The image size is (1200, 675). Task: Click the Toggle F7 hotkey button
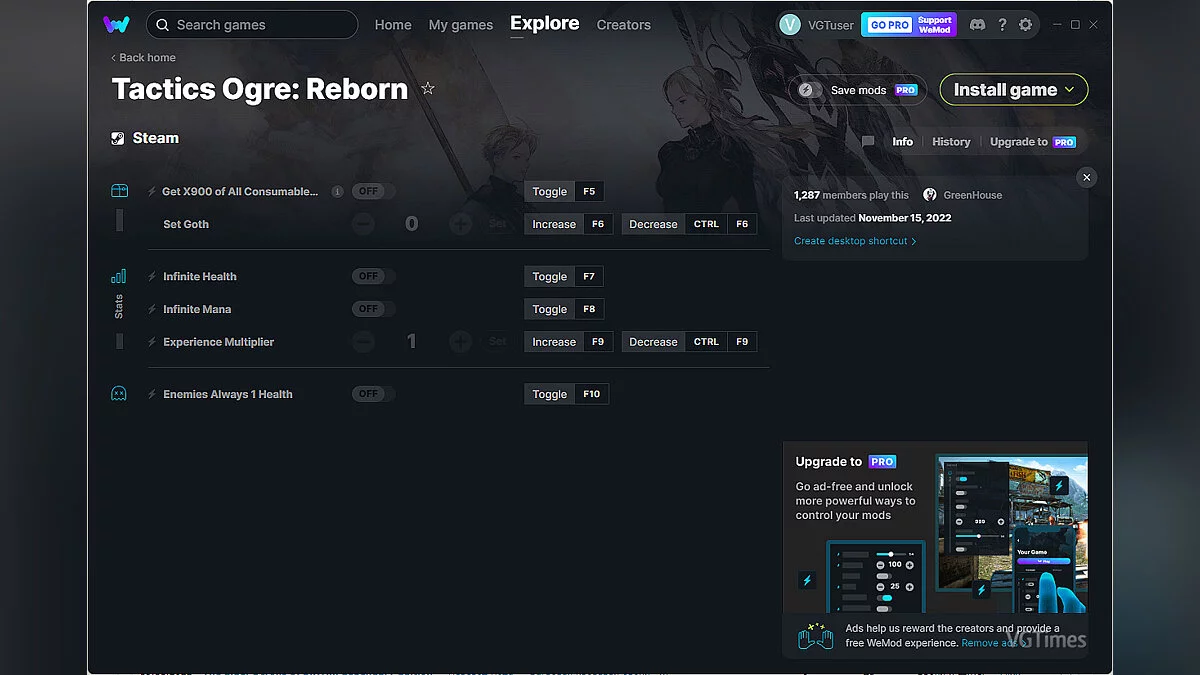coord(564,277)
